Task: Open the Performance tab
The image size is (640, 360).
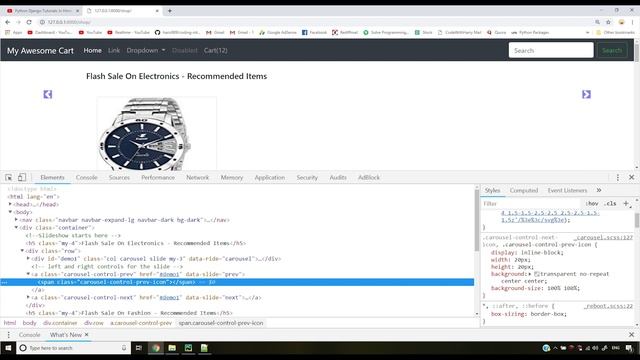Action: (x=158, y=177)
